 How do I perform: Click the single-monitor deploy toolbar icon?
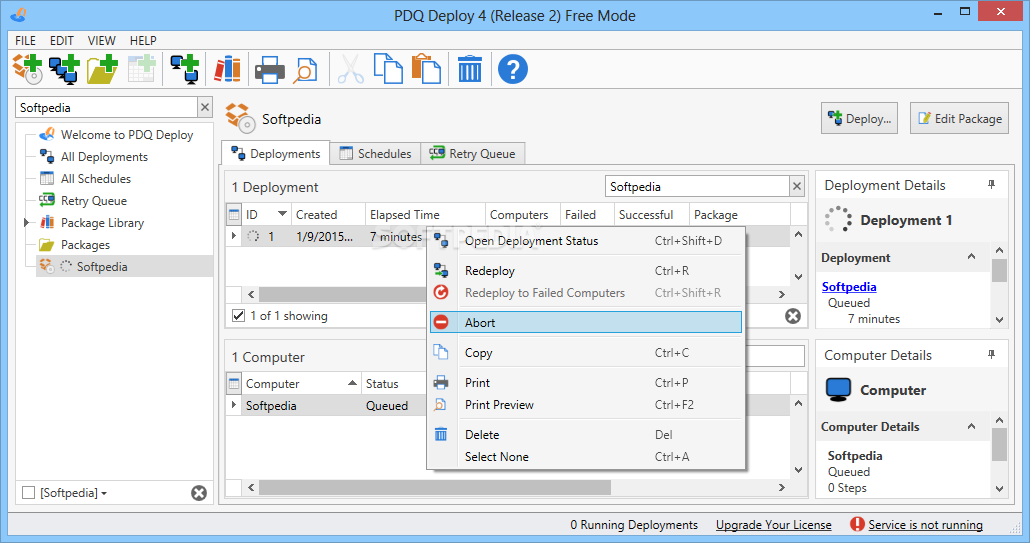click(x=185, y=69)
